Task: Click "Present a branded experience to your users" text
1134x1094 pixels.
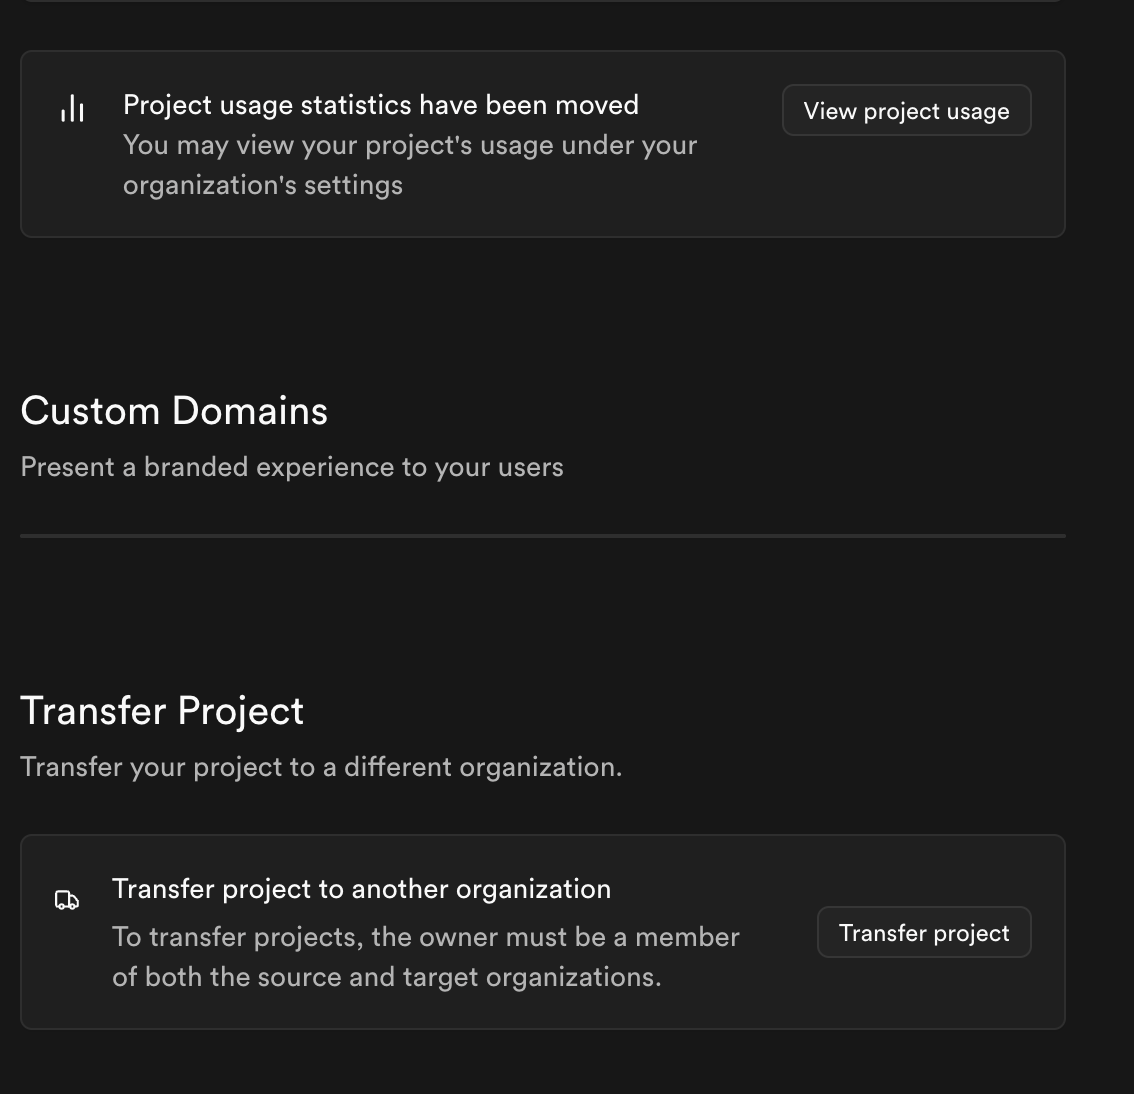Action: pyautogui.click(x=292, y=467)
